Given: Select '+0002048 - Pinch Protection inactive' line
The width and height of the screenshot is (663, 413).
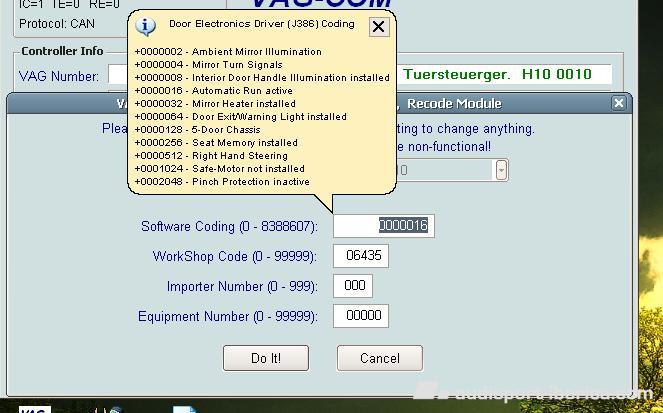Looking at the screenshot, I should pyautogui.click(x=222, y=182).
